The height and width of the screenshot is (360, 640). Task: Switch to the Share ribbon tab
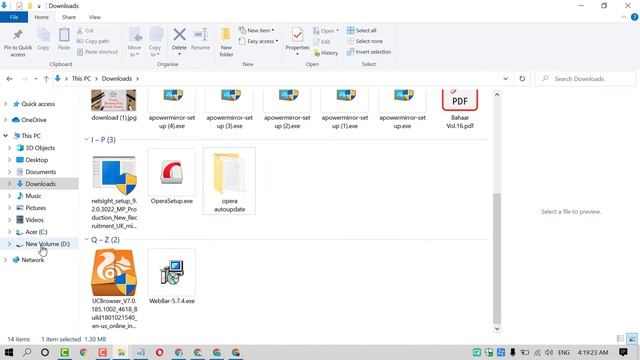[69, 17]
